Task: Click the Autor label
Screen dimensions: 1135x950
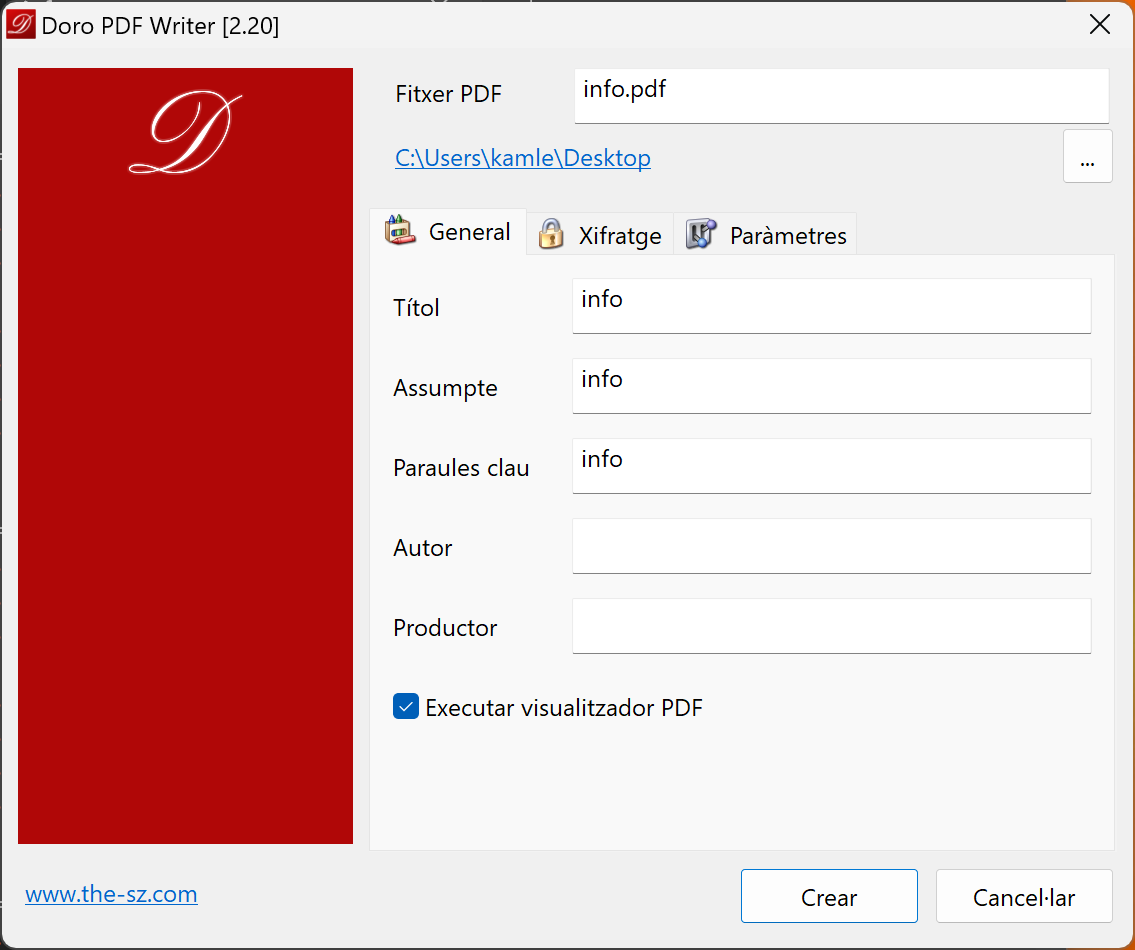Action: click(423, 547)
